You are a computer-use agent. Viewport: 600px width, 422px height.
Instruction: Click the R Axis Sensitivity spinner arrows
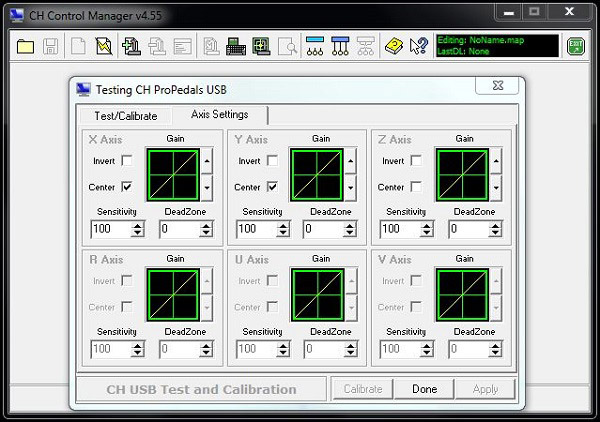click(138, 349)
